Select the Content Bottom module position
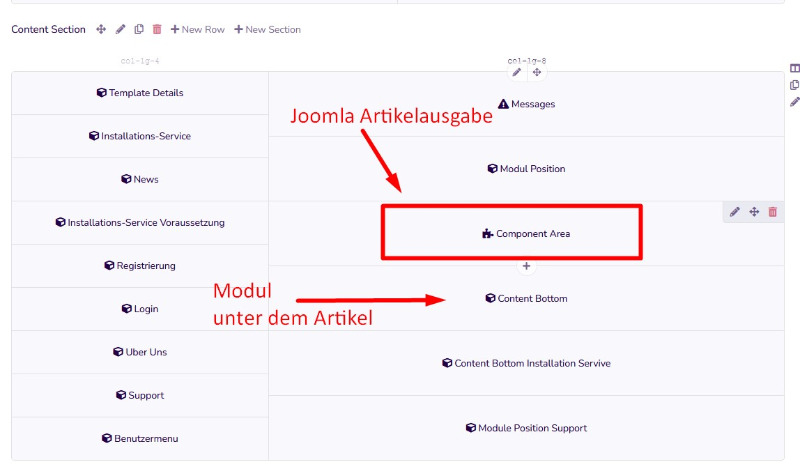This screenshot has width=800, height=465. pos(527,299)
